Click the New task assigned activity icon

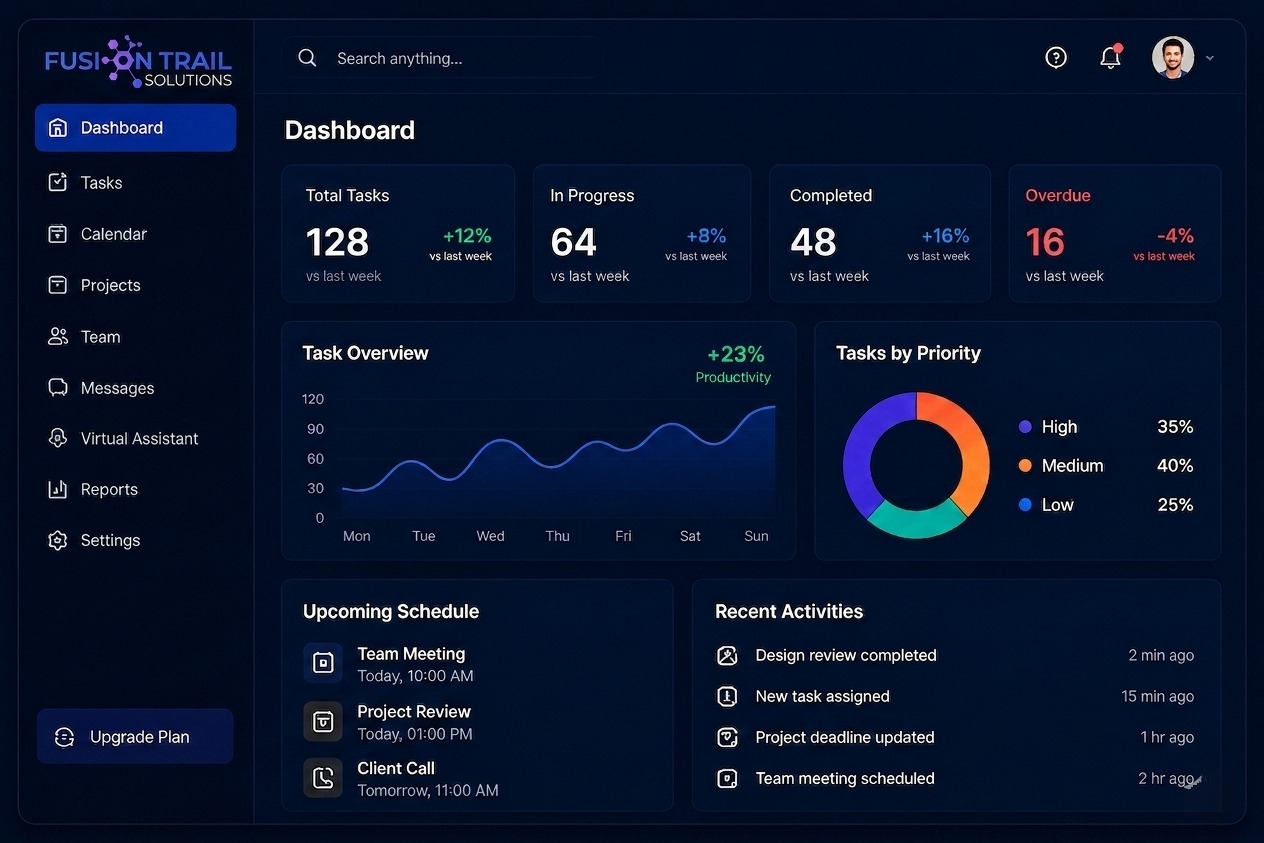point(727,696)
